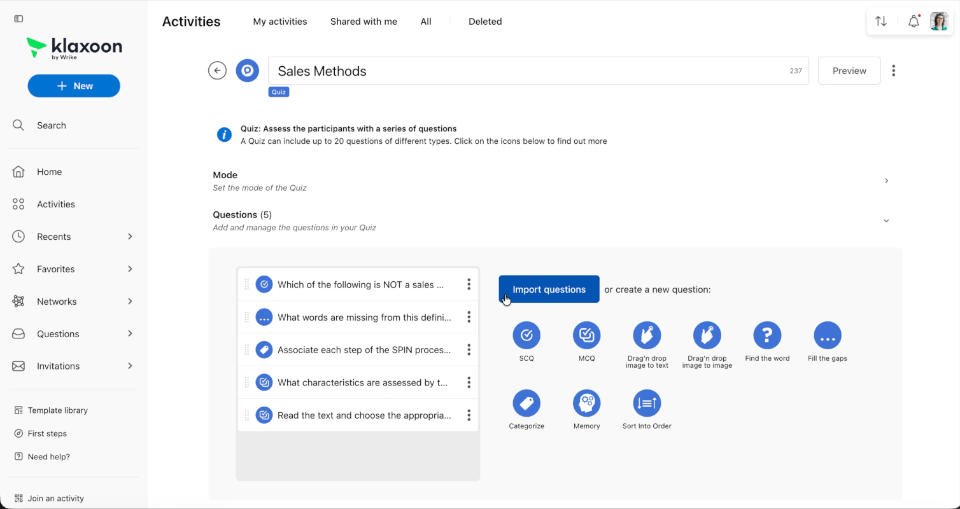
Task: Click the New button
Action: click(x=74, y=86)
